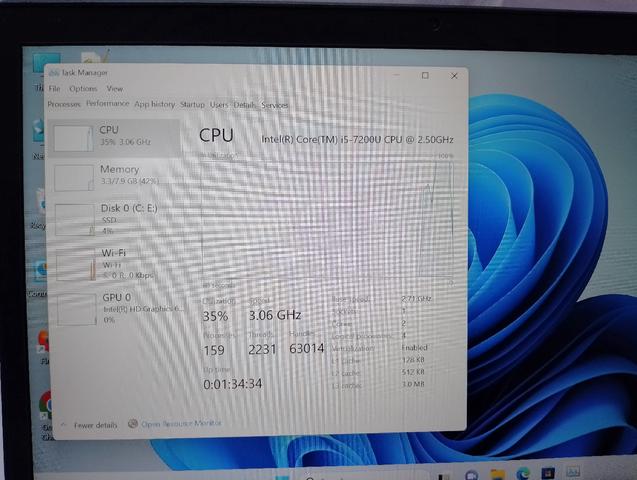Select the CPU performance thumbnail graph

coord(74,138)
